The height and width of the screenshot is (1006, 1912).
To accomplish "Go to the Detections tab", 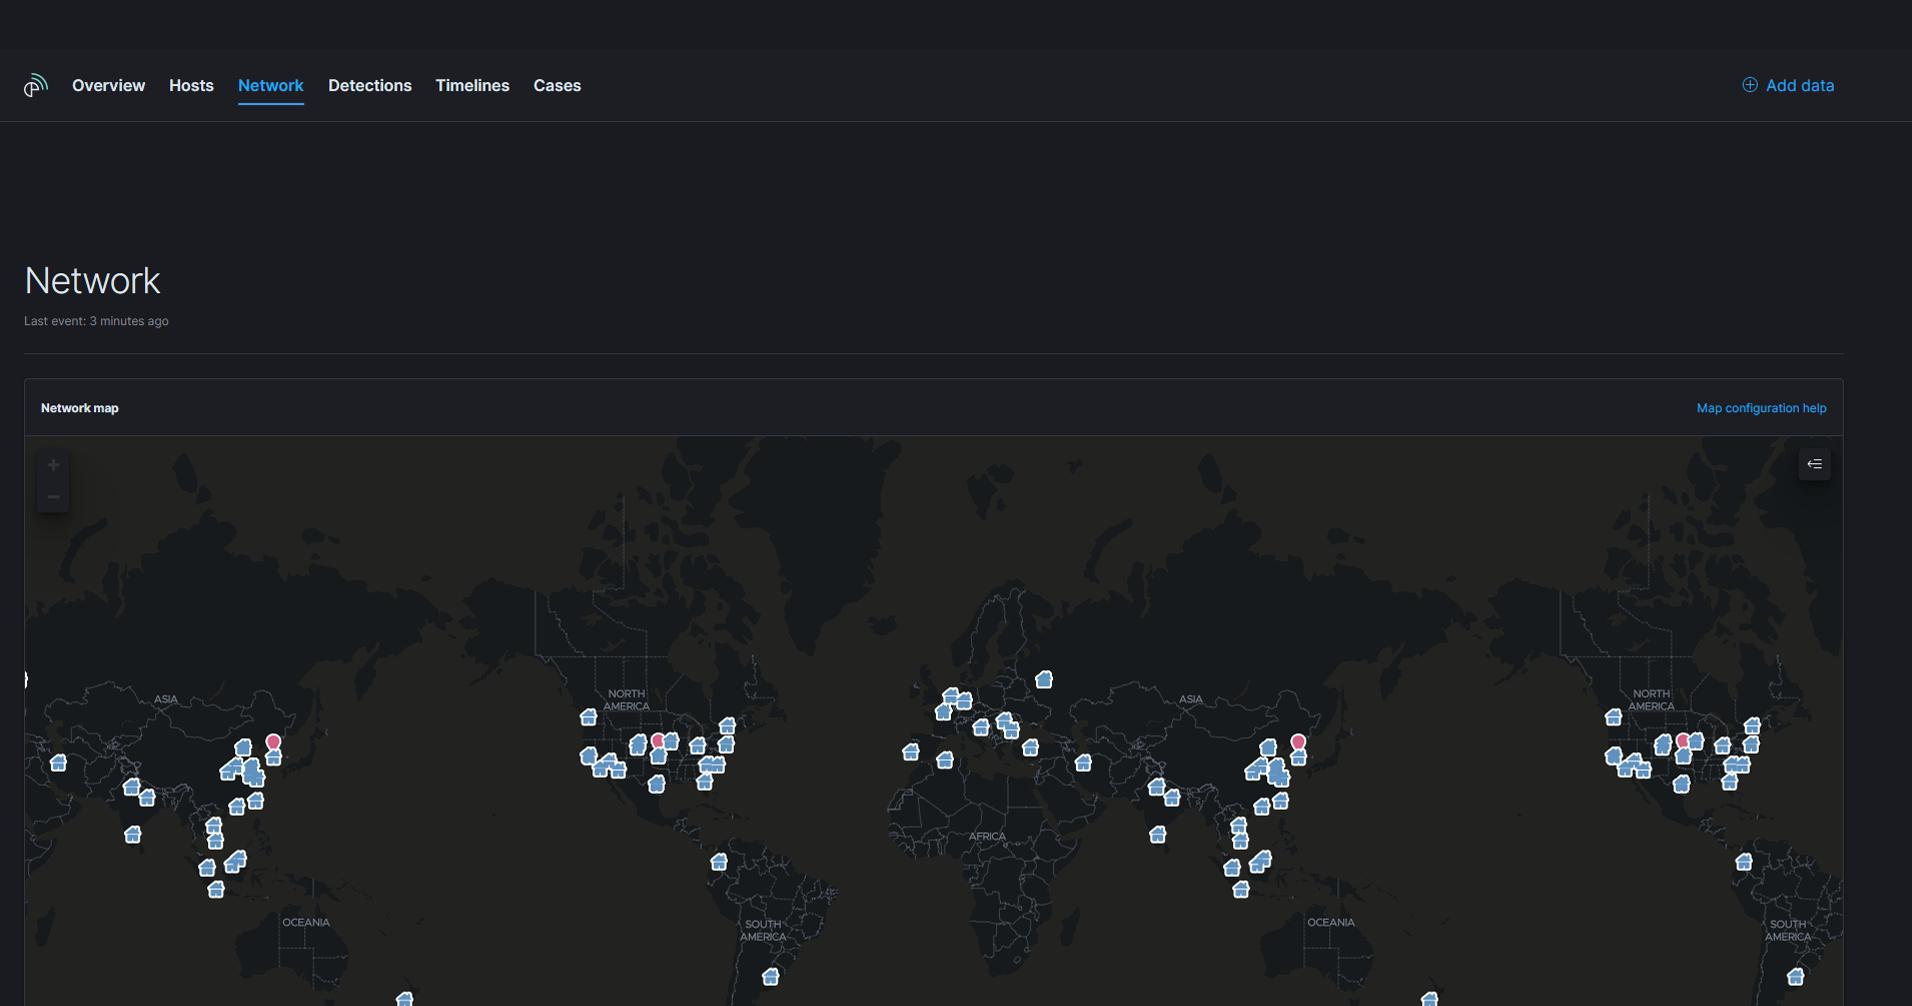I will coord(369,86).
